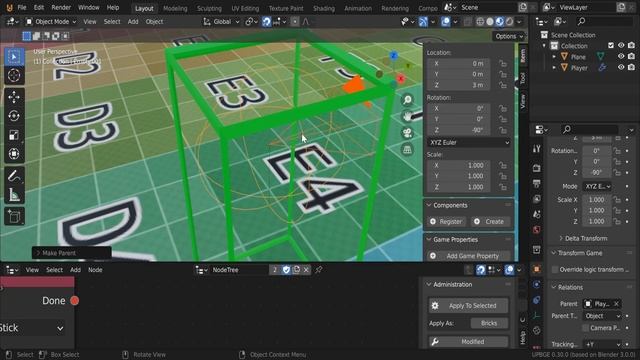Pin the NodeTree in node editor

(x=318, y=270)
